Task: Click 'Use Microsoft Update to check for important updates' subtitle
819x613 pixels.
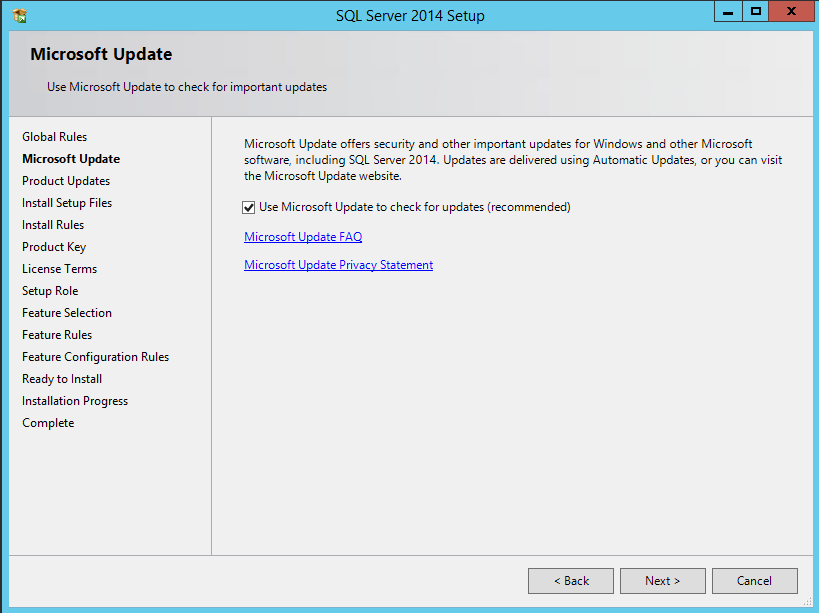Action: point(187,87)
